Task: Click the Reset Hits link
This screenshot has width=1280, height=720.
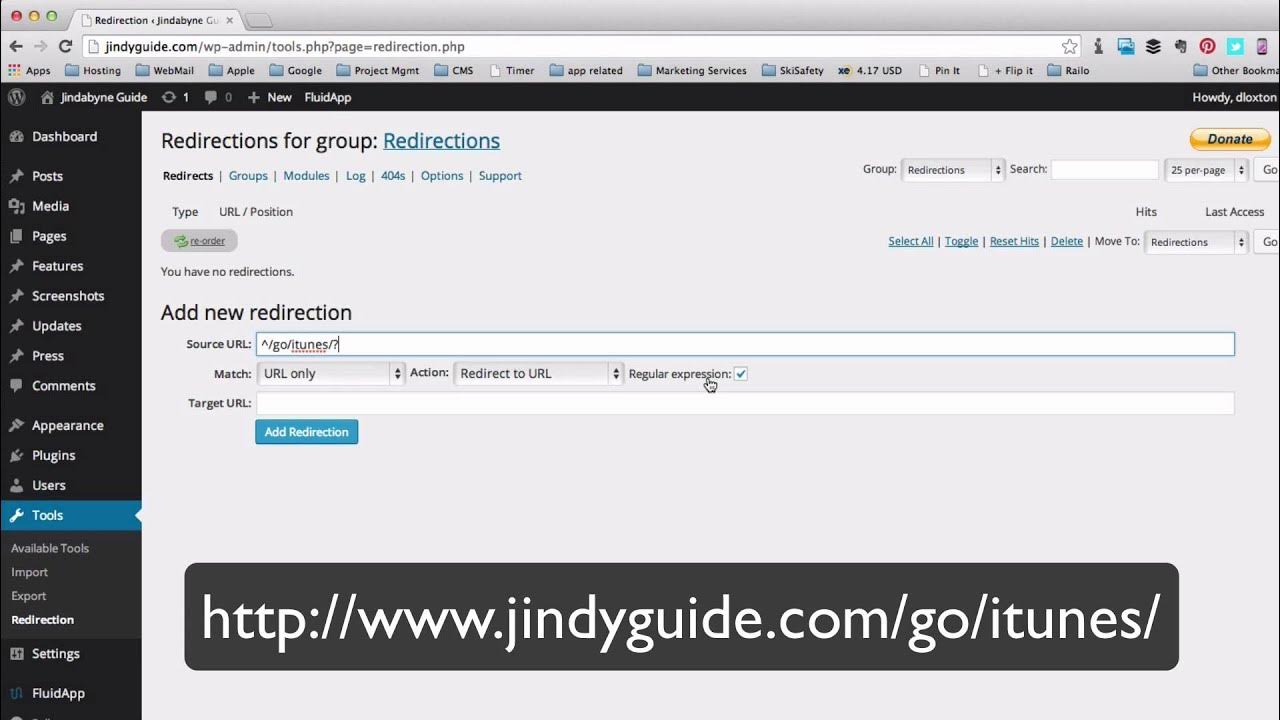Action: [x=1014, y=242]
